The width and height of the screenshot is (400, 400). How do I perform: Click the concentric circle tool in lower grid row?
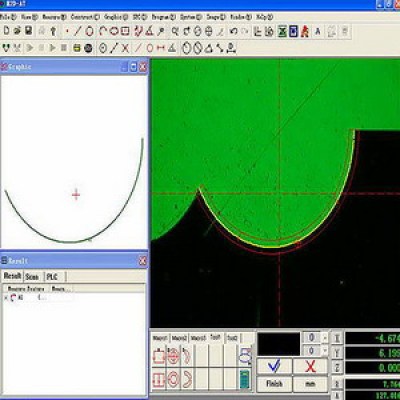(173, 379)
